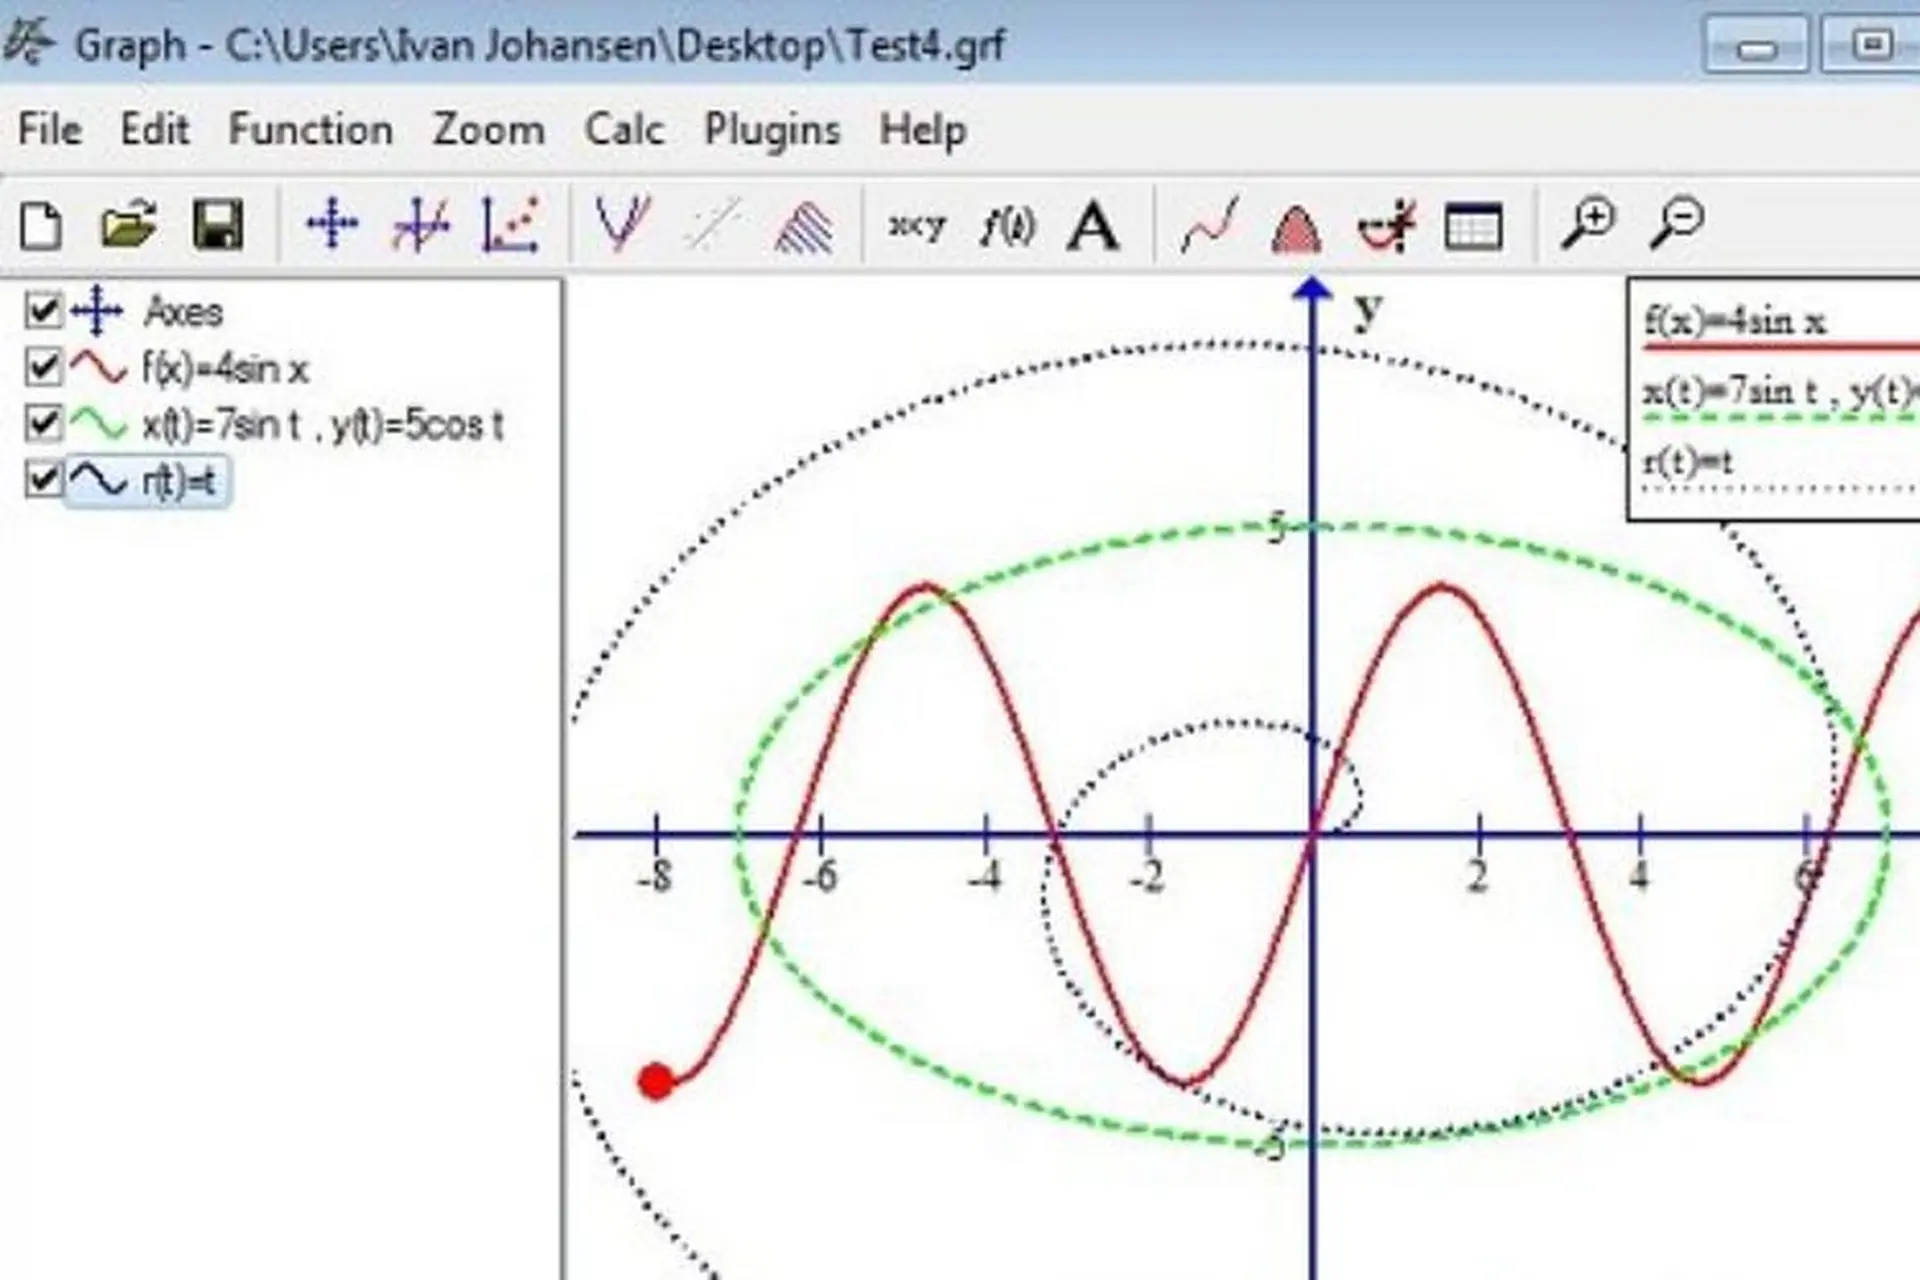This screenshot has height=1280, width=1920.
Task: Open the Plugins menu
Action: coord(772,130)
